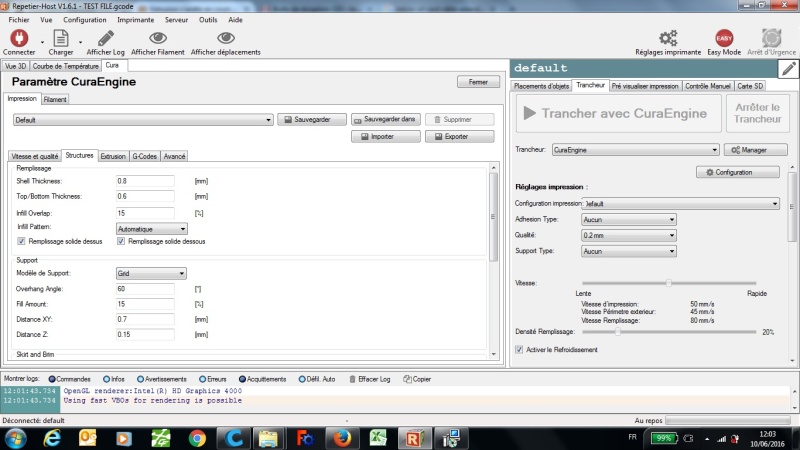The height and width of the screenshot is (450, 800).
Task: Toggle Défil. Auto log option
Action: coord(302,379)
